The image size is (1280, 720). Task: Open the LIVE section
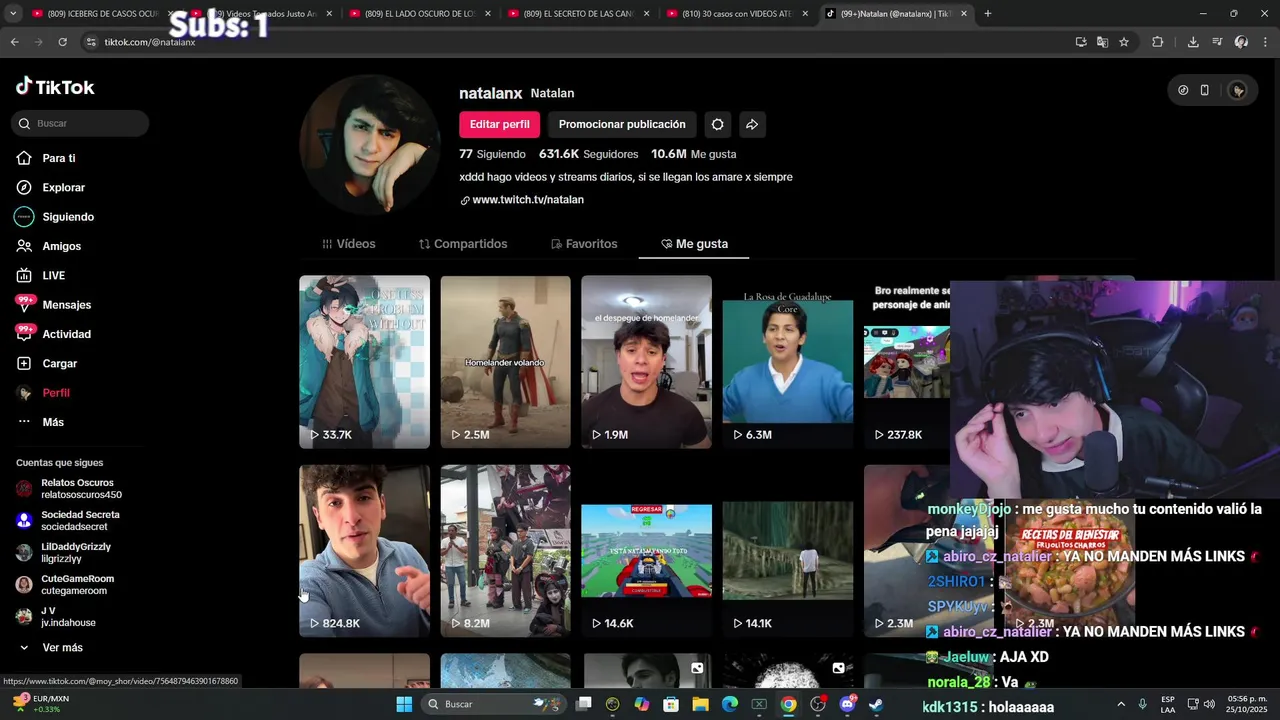(53, 276)
